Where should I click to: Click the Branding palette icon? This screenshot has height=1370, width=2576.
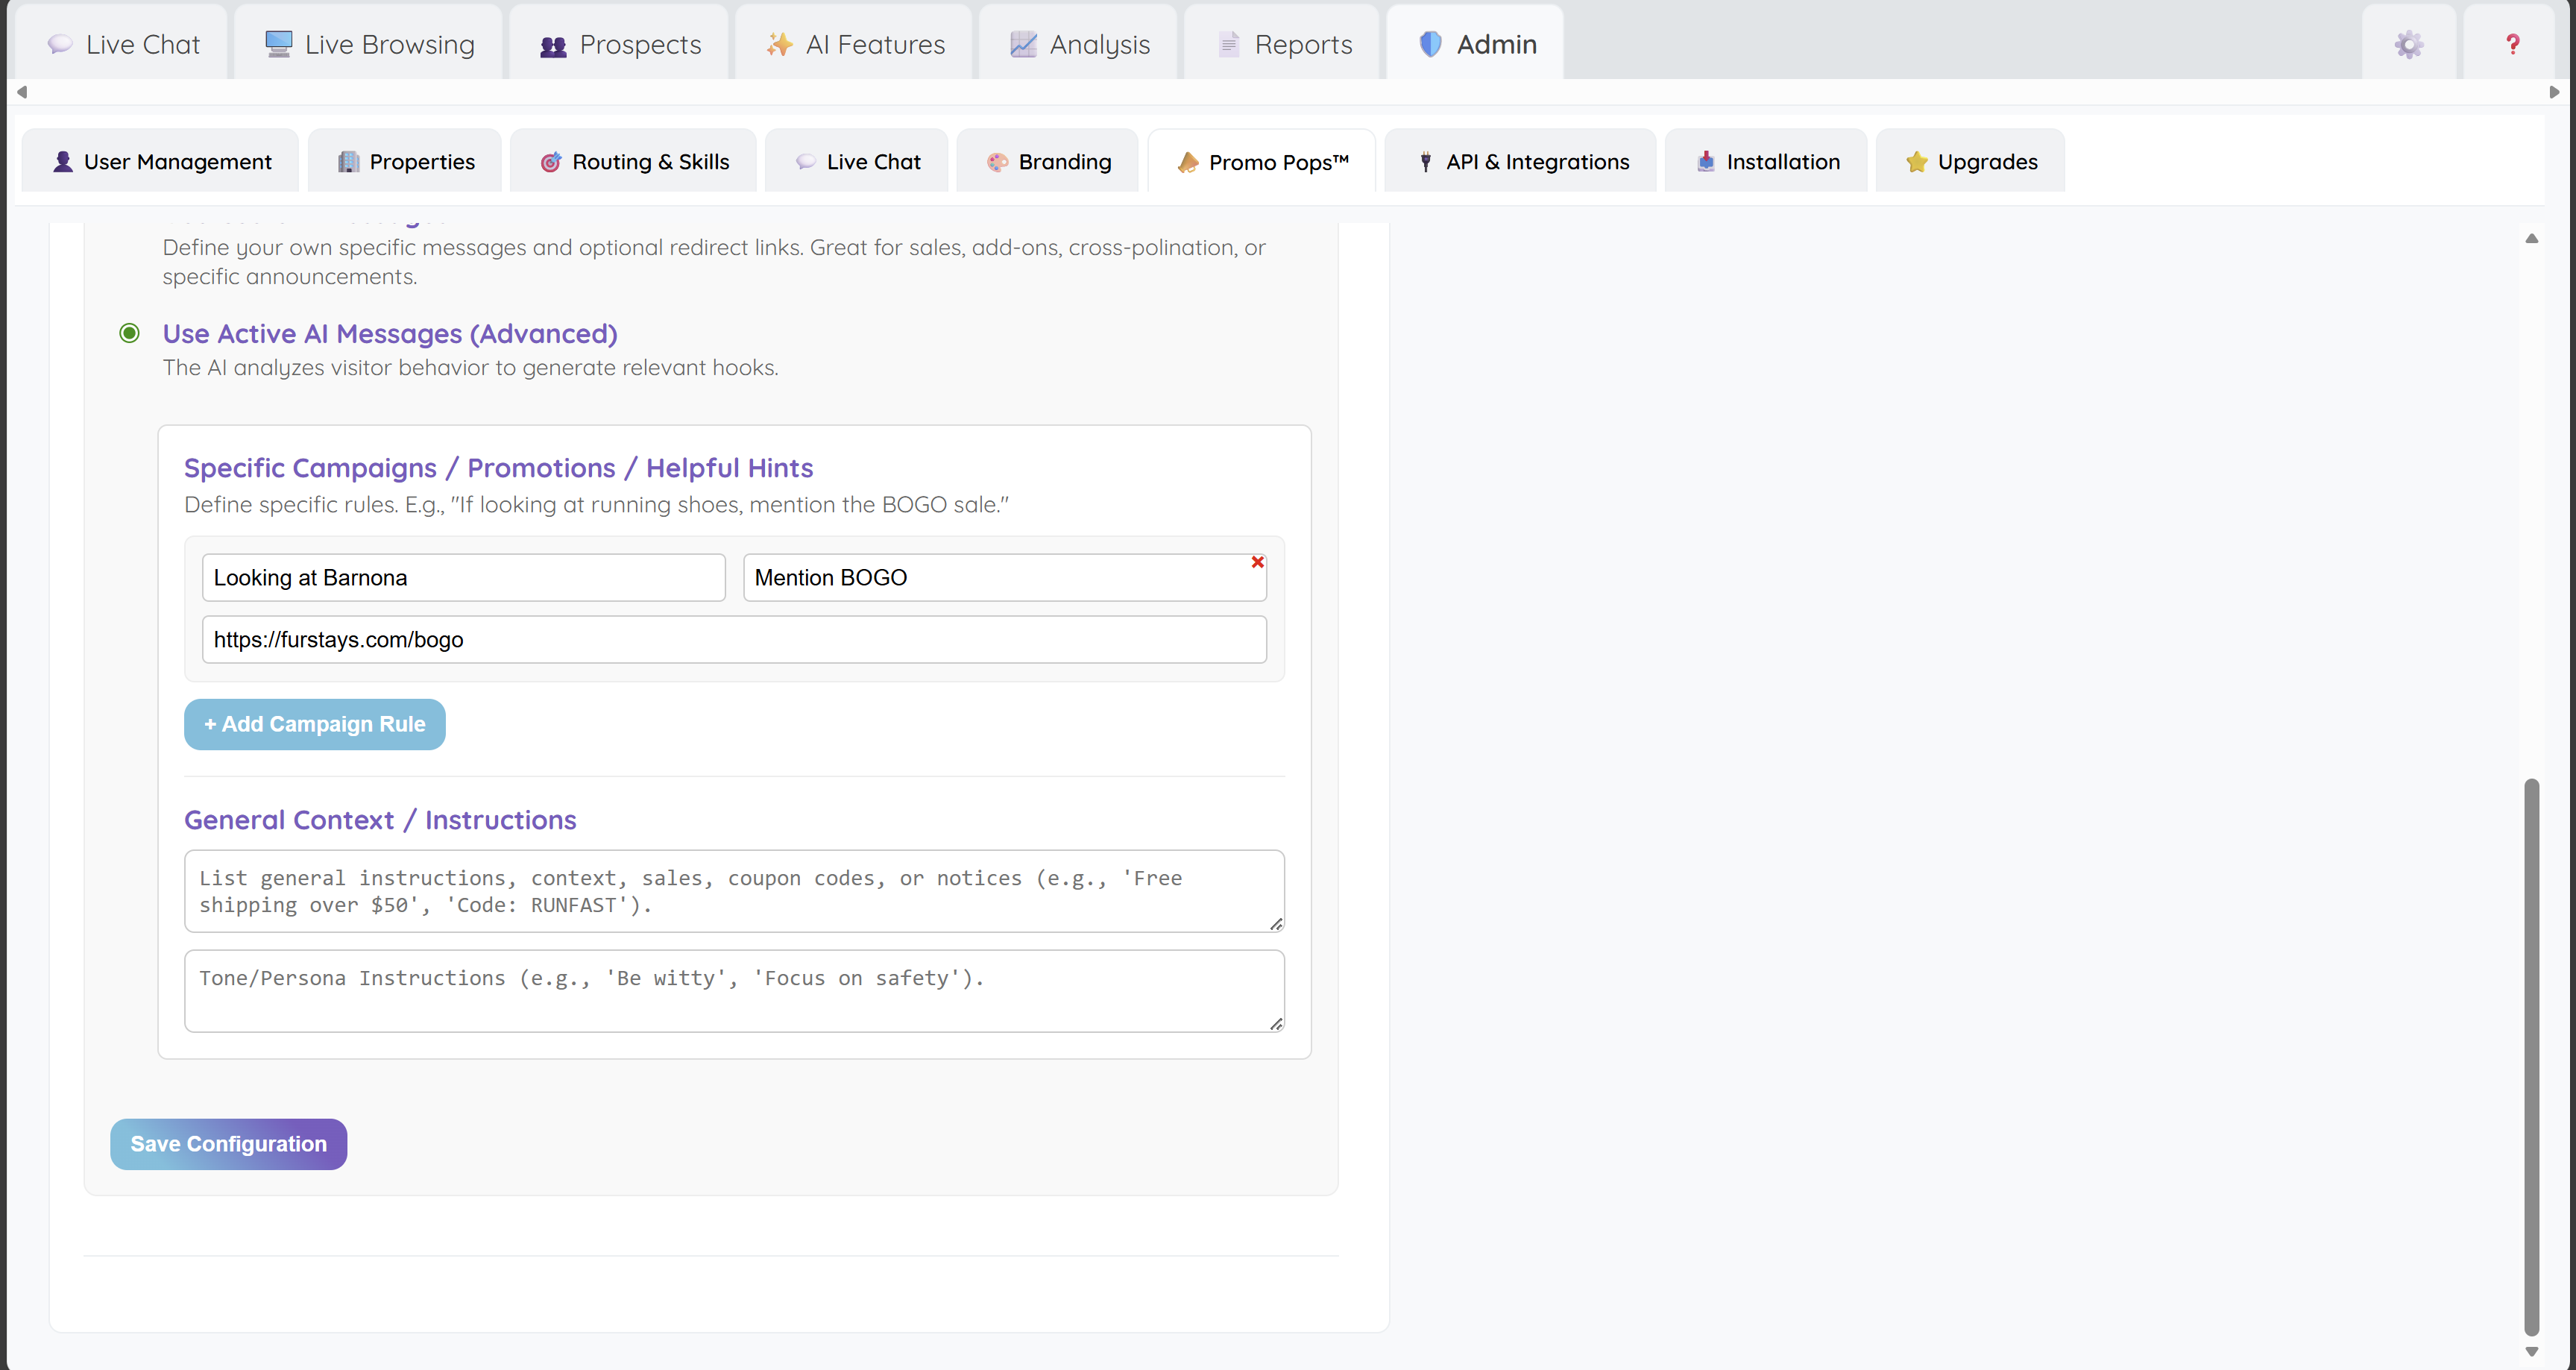(x=997, y=162)
